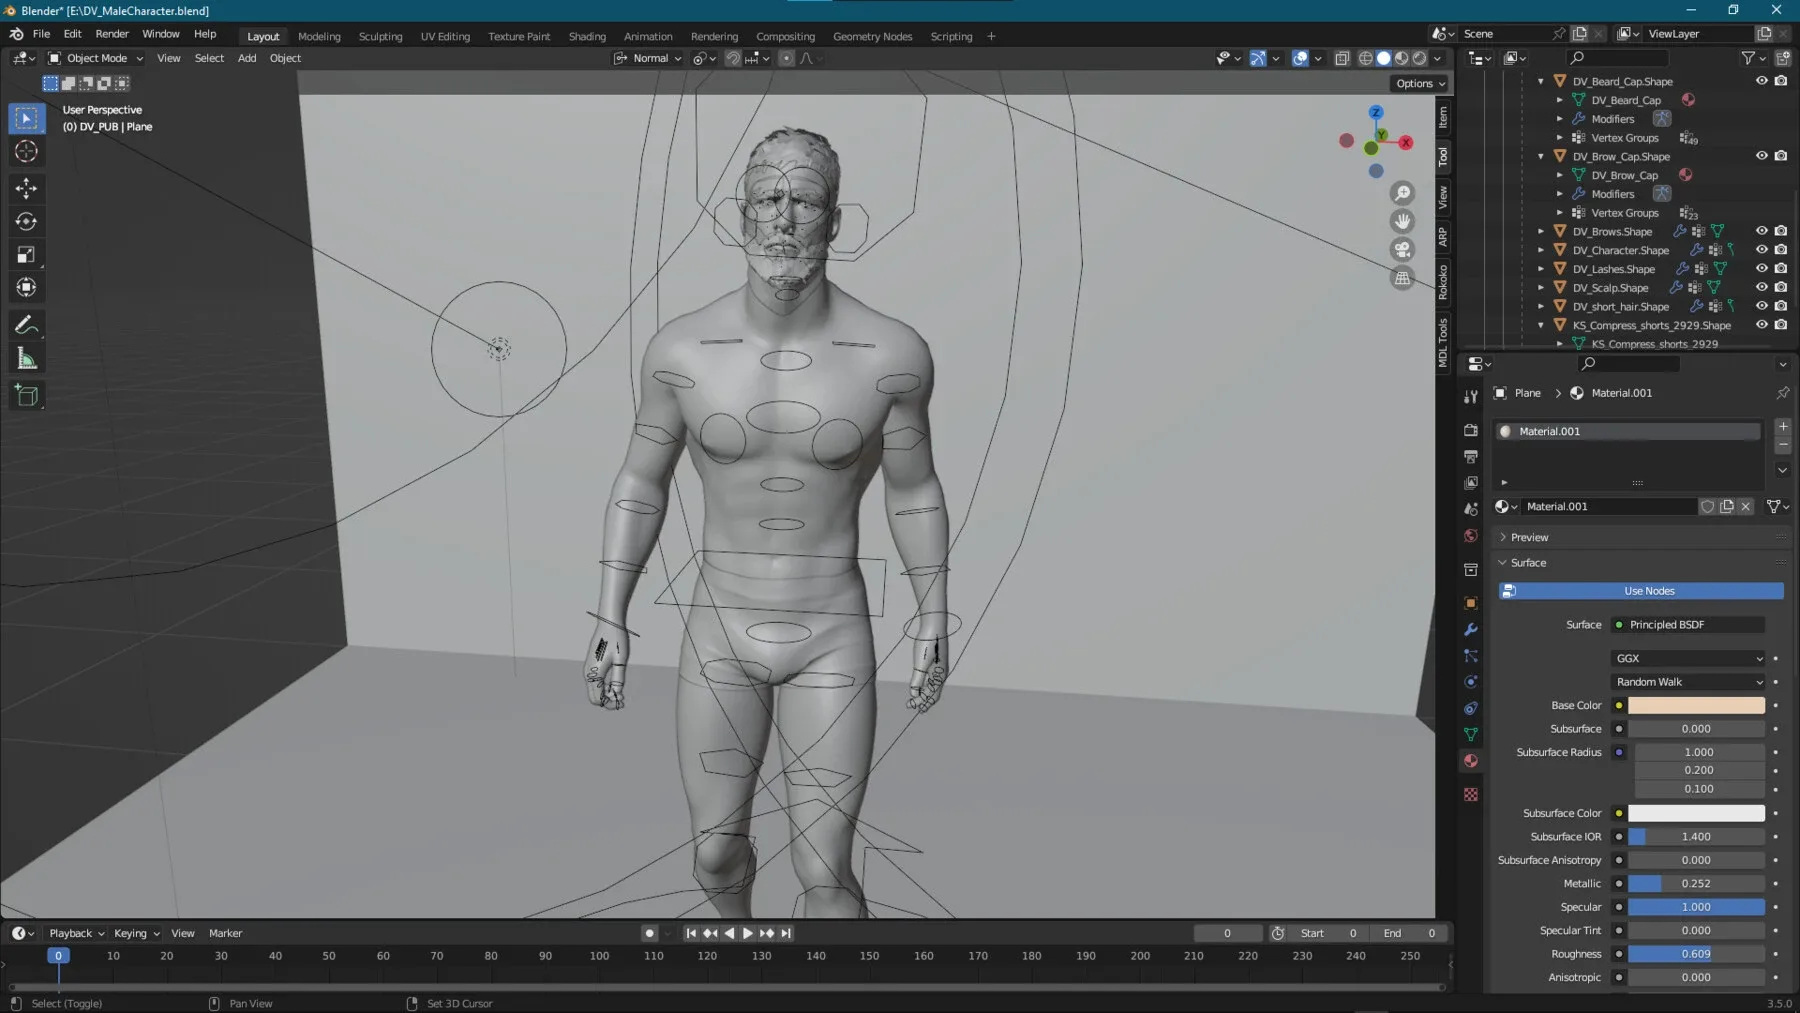Select the Annotate tool
1800x1013 pixels.
click(26, 323)
